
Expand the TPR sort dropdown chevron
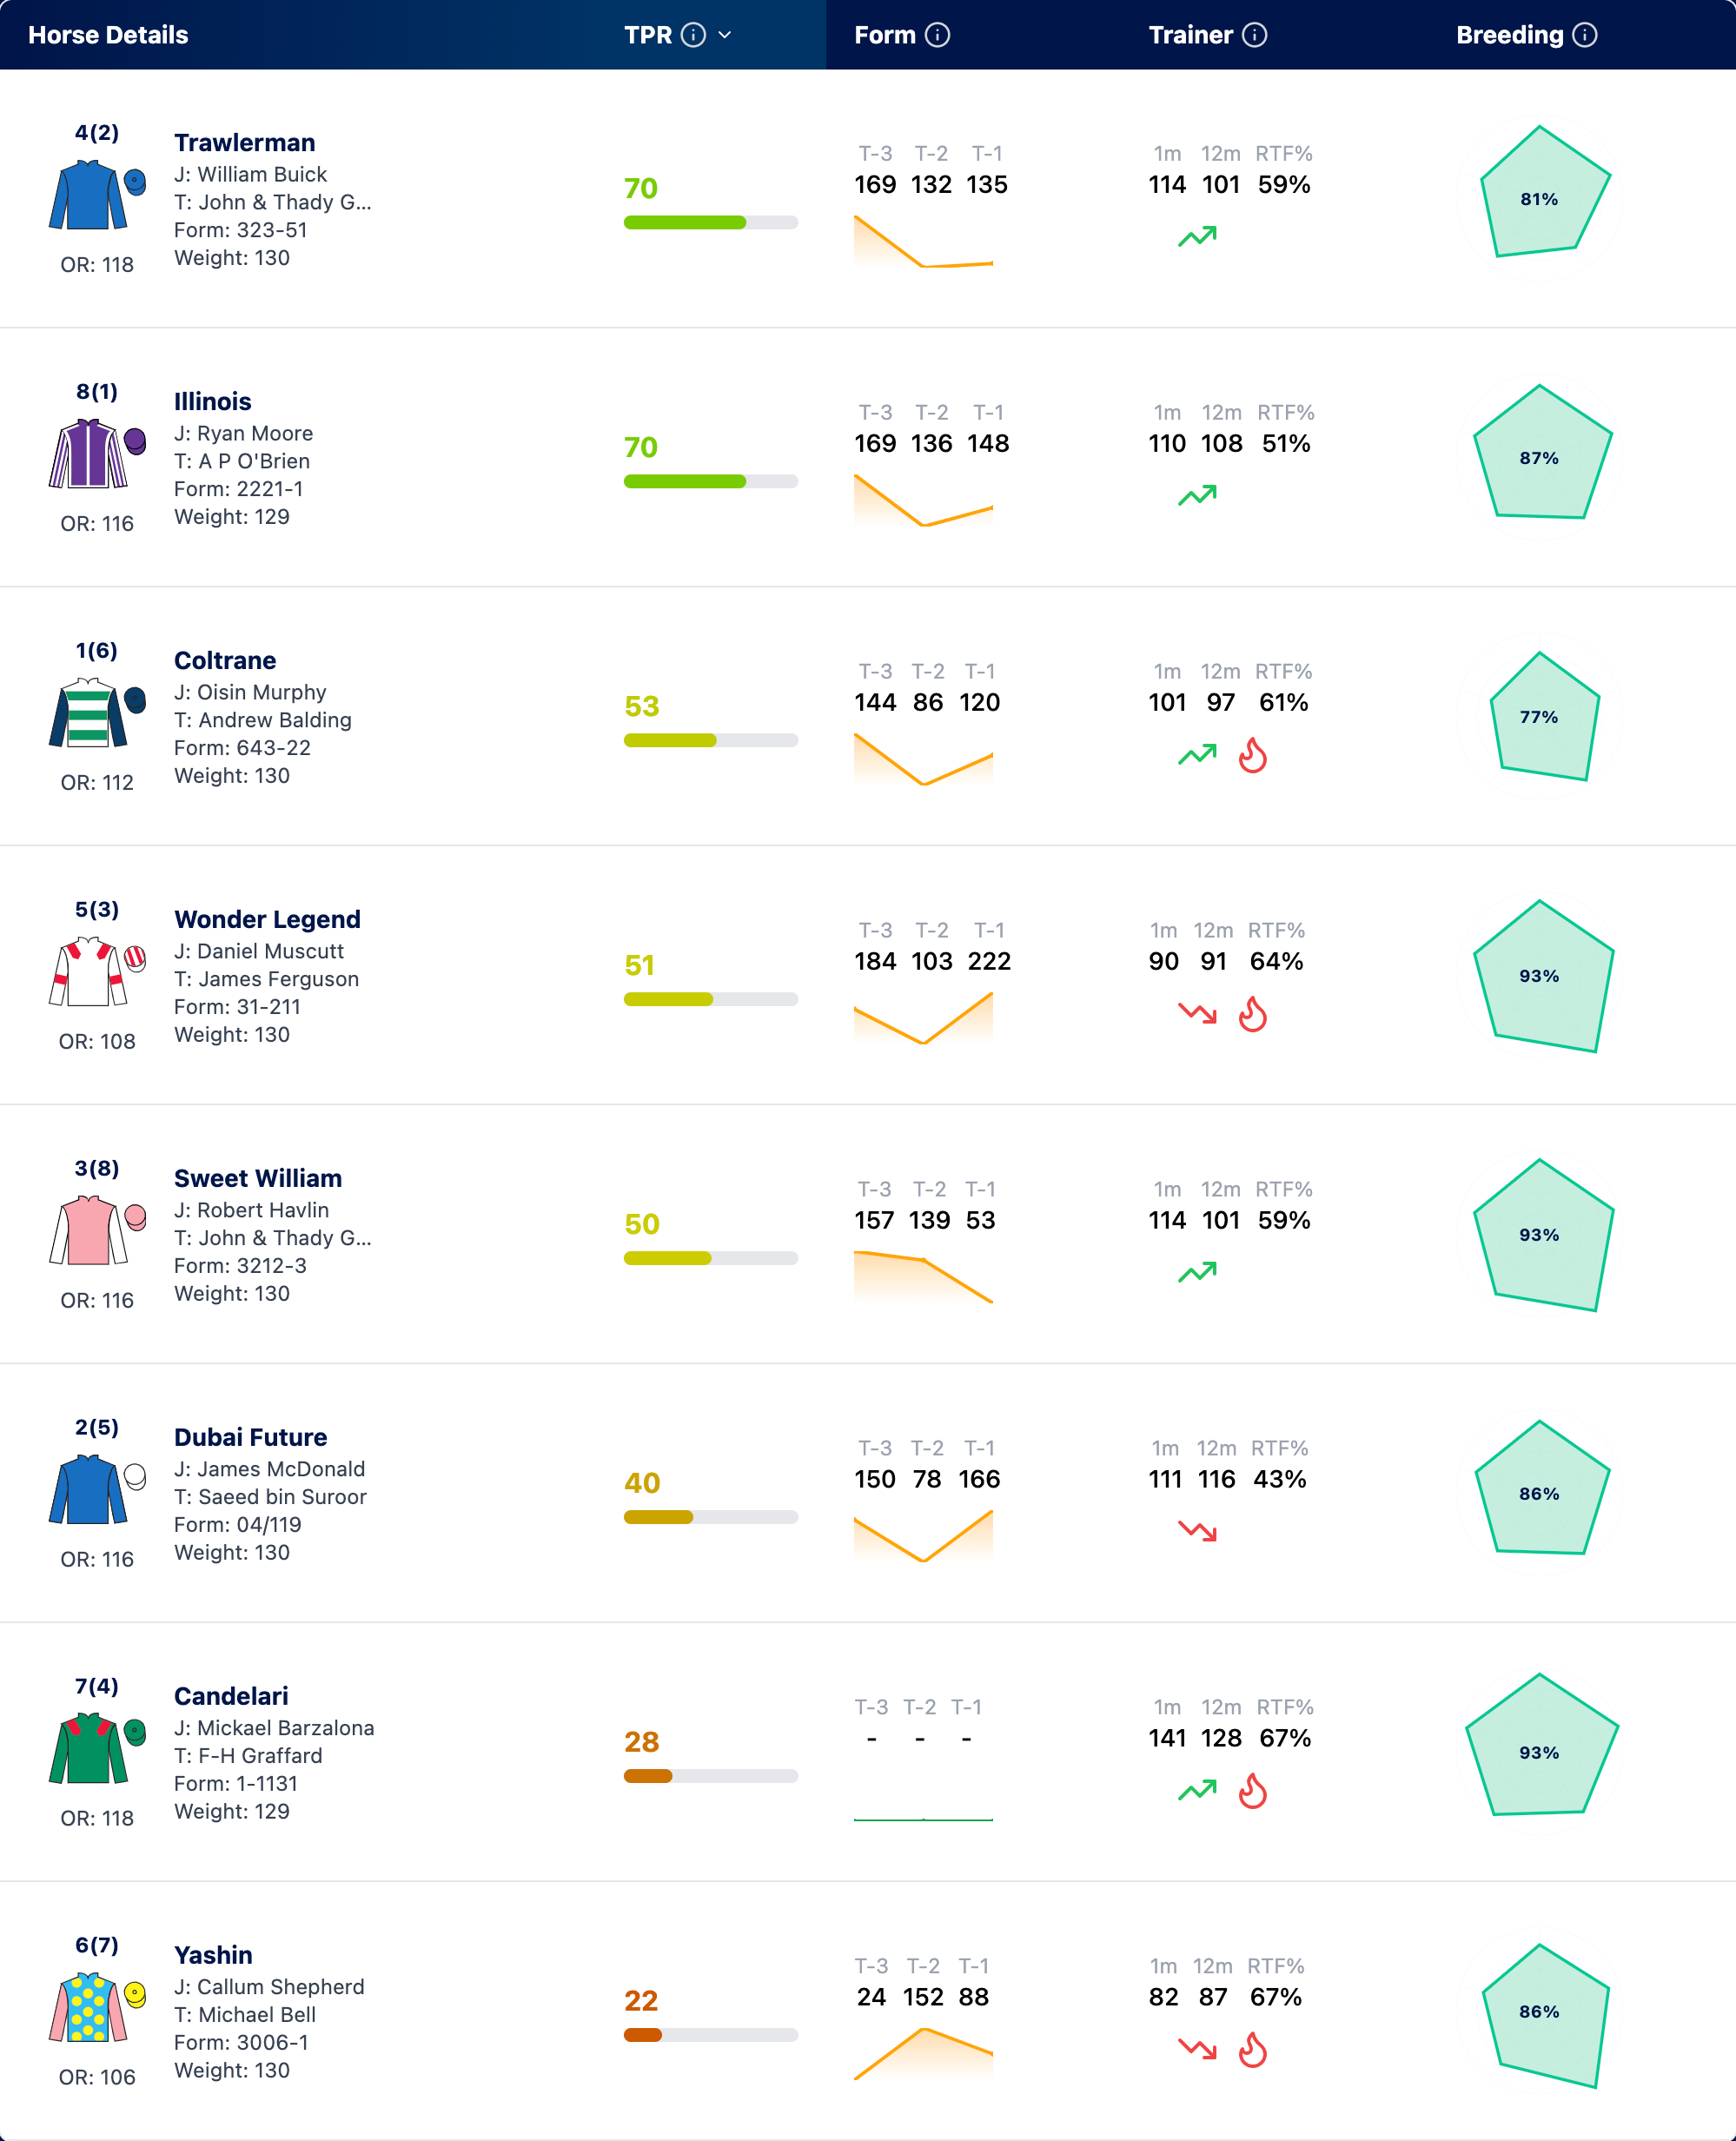(725, 35)
